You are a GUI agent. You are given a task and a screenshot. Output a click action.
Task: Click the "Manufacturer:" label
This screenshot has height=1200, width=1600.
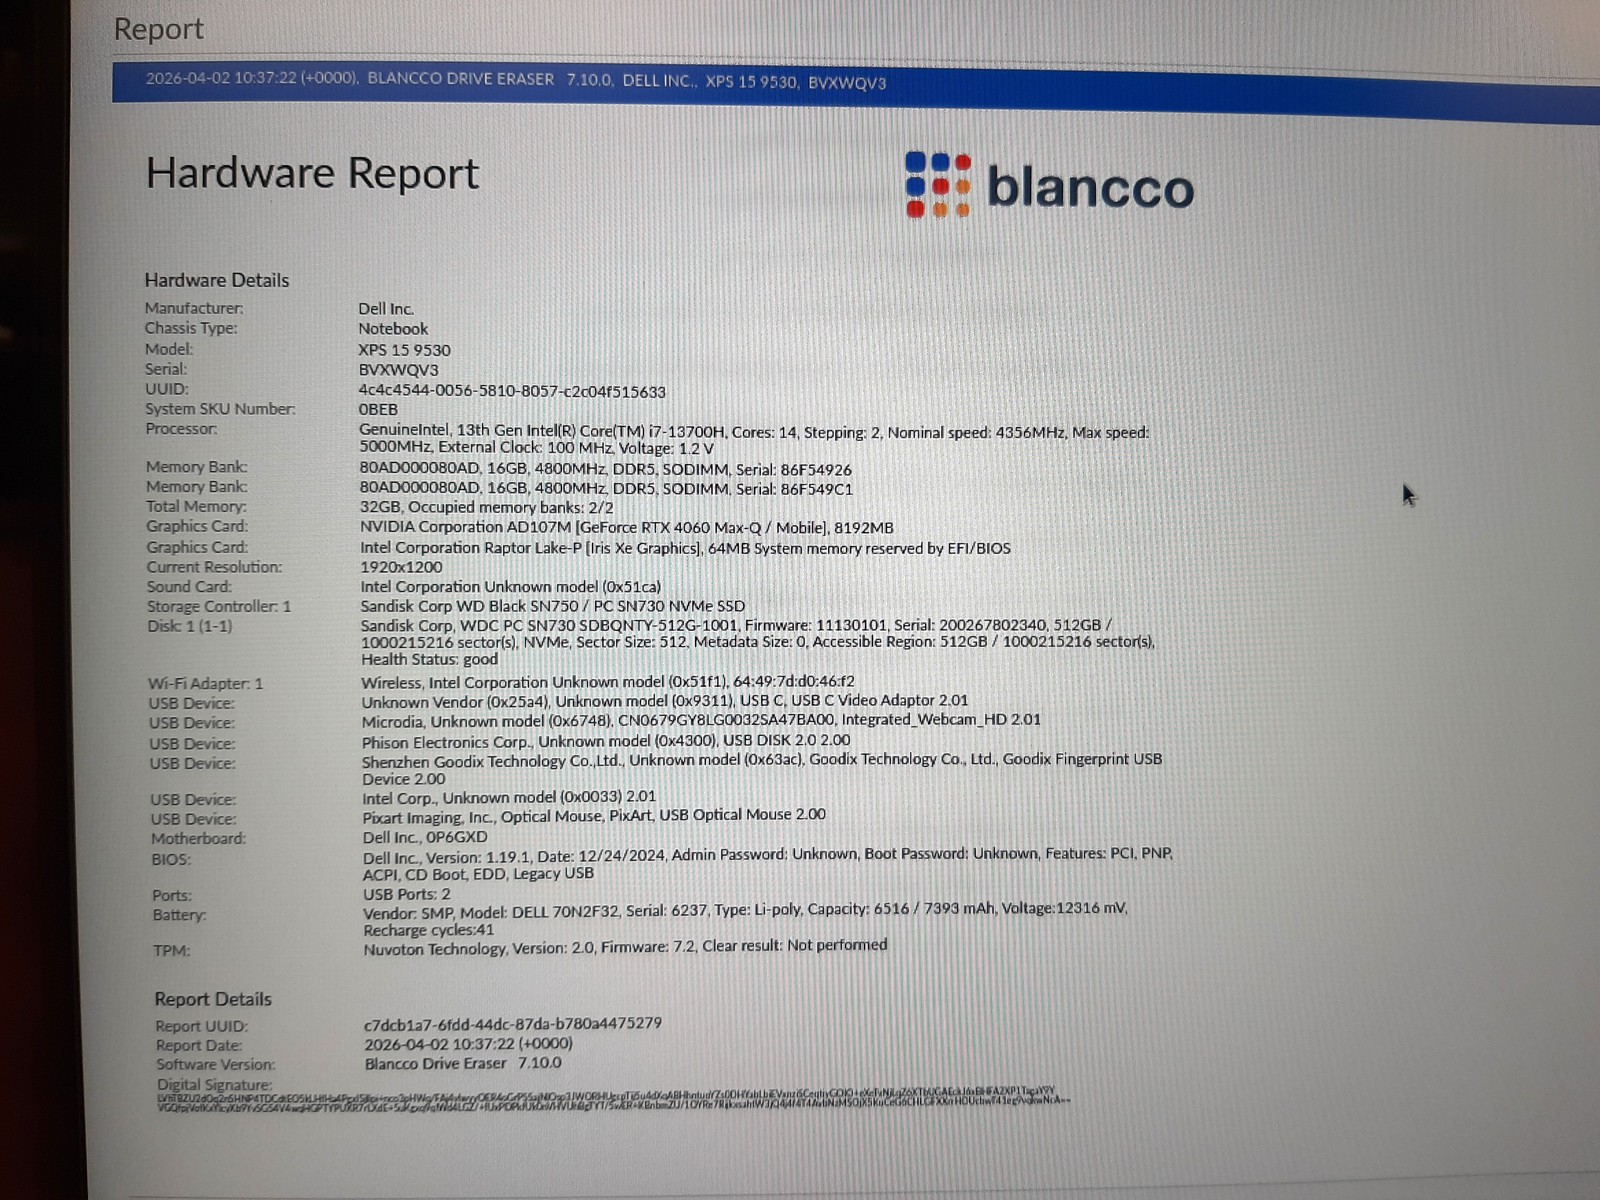click(194, 308)
